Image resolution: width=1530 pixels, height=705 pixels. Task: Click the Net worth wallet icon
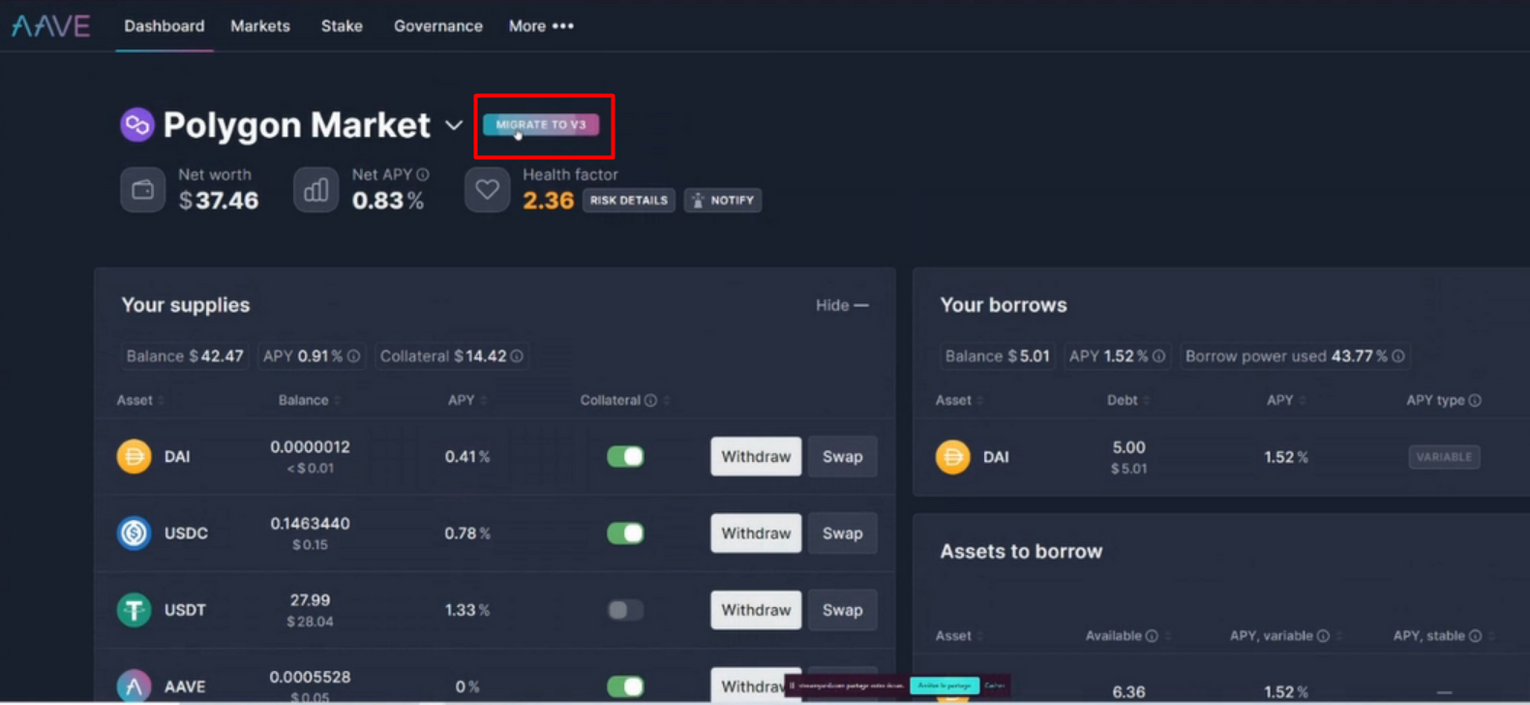click(143, 190)
